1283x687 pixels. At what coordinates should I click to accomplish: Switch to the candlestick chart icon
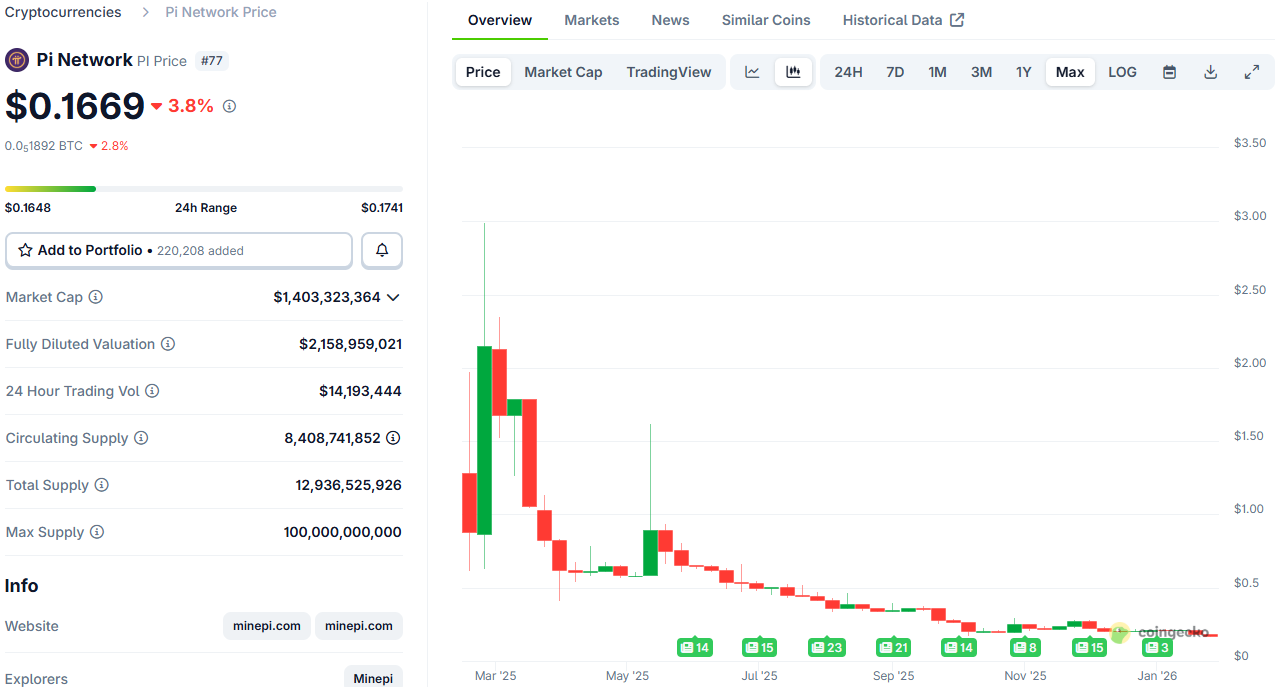793,71
